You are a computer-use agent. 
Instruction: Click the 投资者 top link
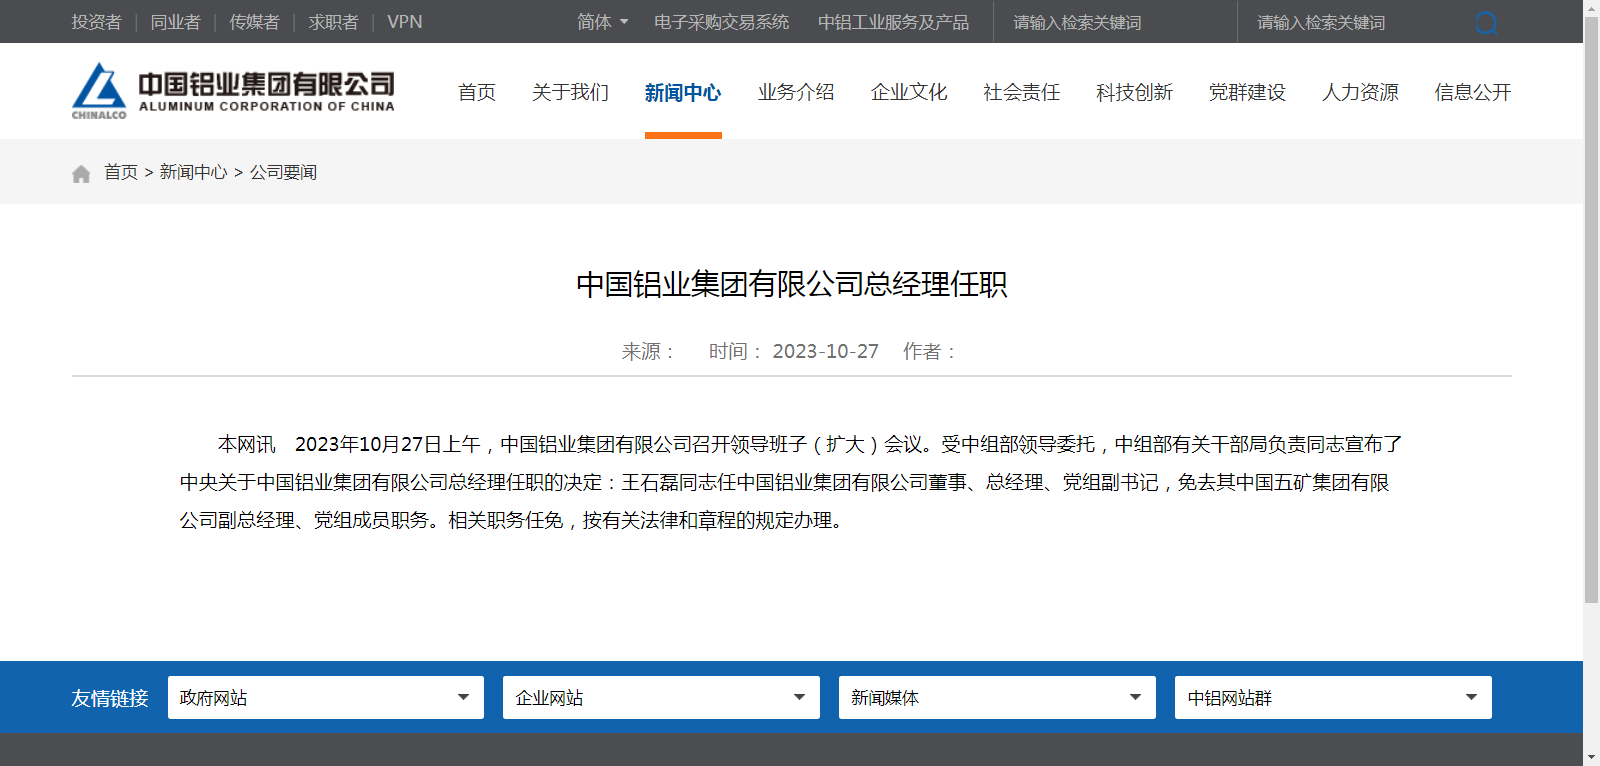96,22
